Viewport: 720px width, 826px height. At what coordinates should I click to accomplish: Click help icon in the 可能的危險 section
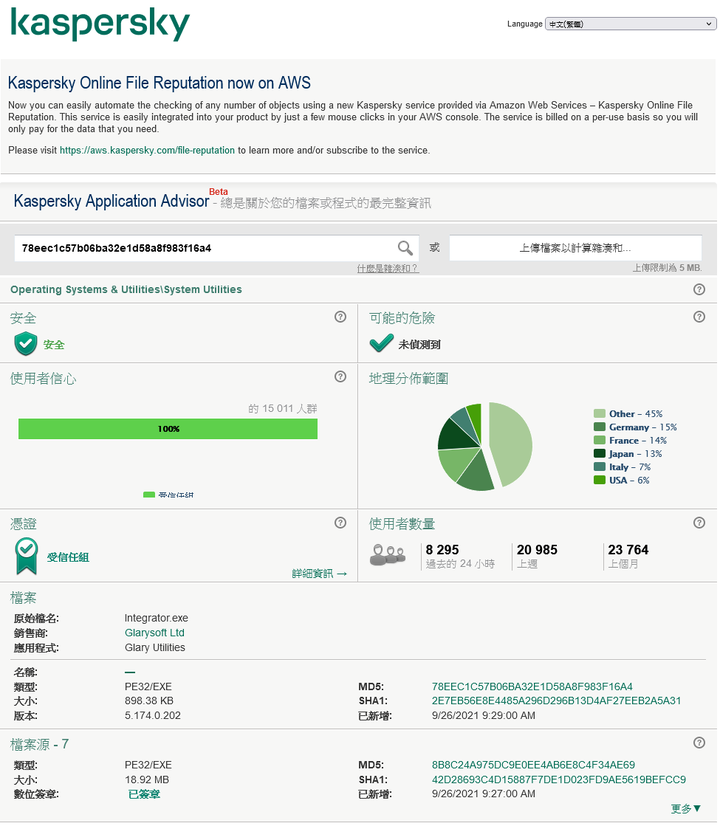click(x=699, y=317)
